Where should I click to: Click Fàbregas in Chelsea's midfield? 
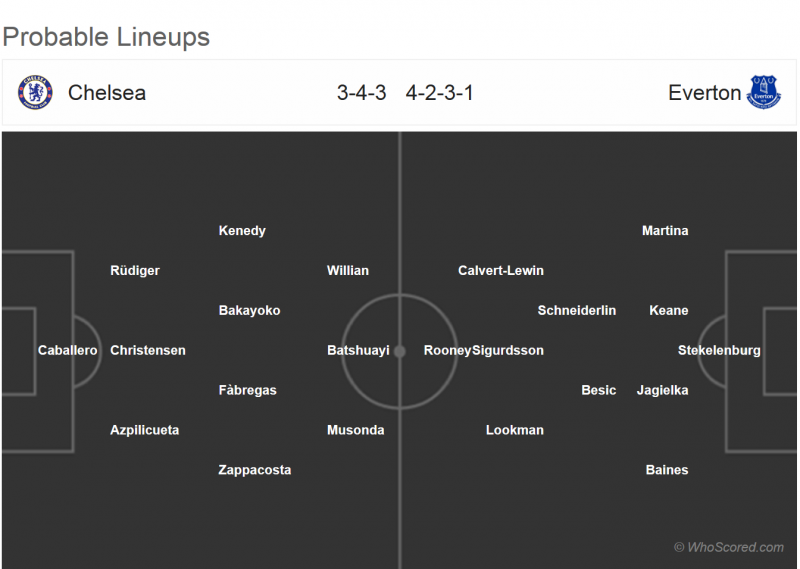coord(248,390)
